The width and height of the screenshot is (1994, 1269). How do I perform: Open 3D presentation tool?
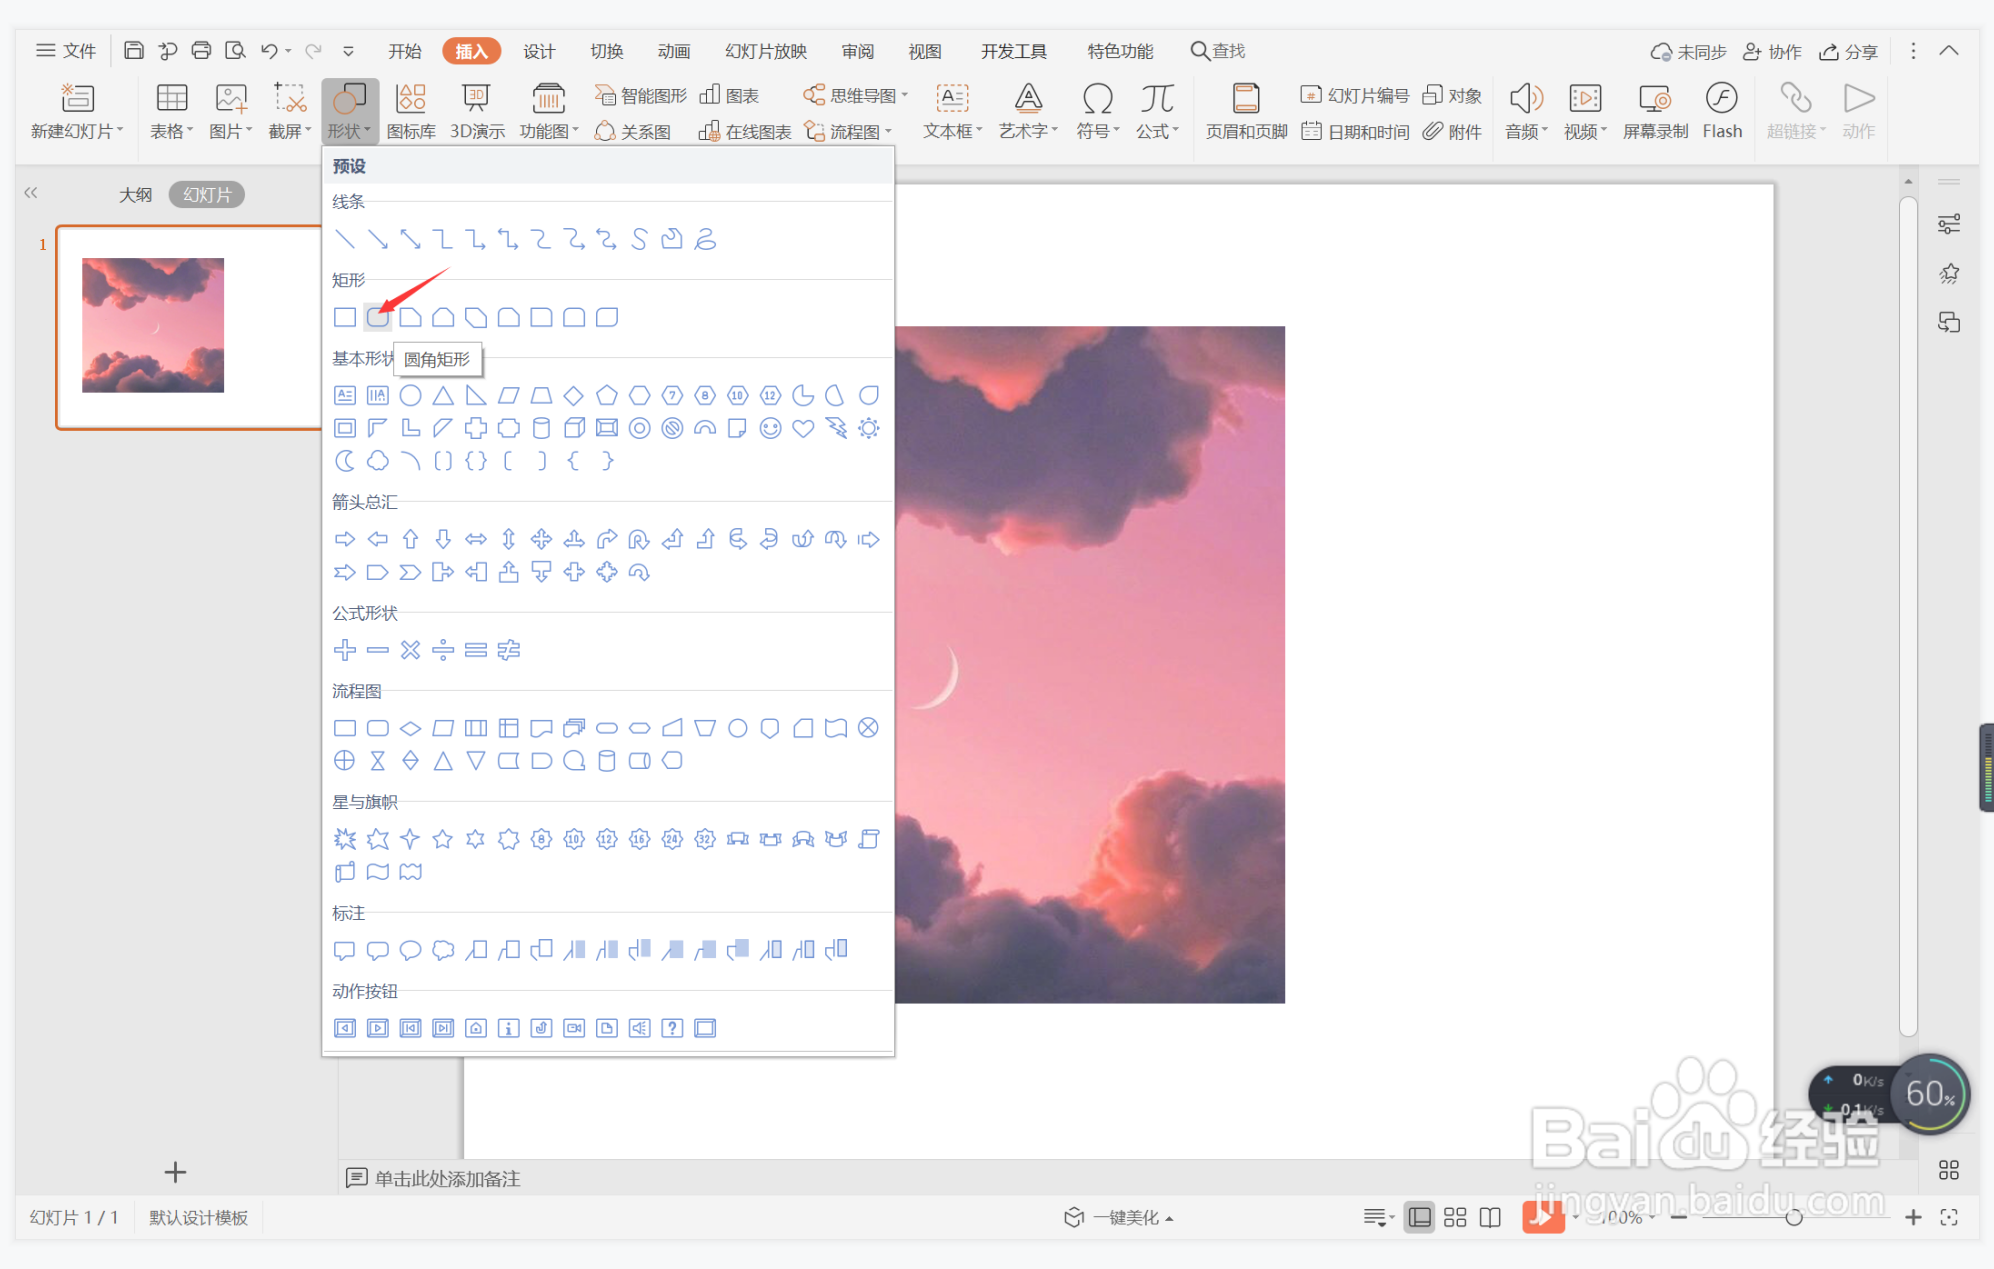pos(477,112)
